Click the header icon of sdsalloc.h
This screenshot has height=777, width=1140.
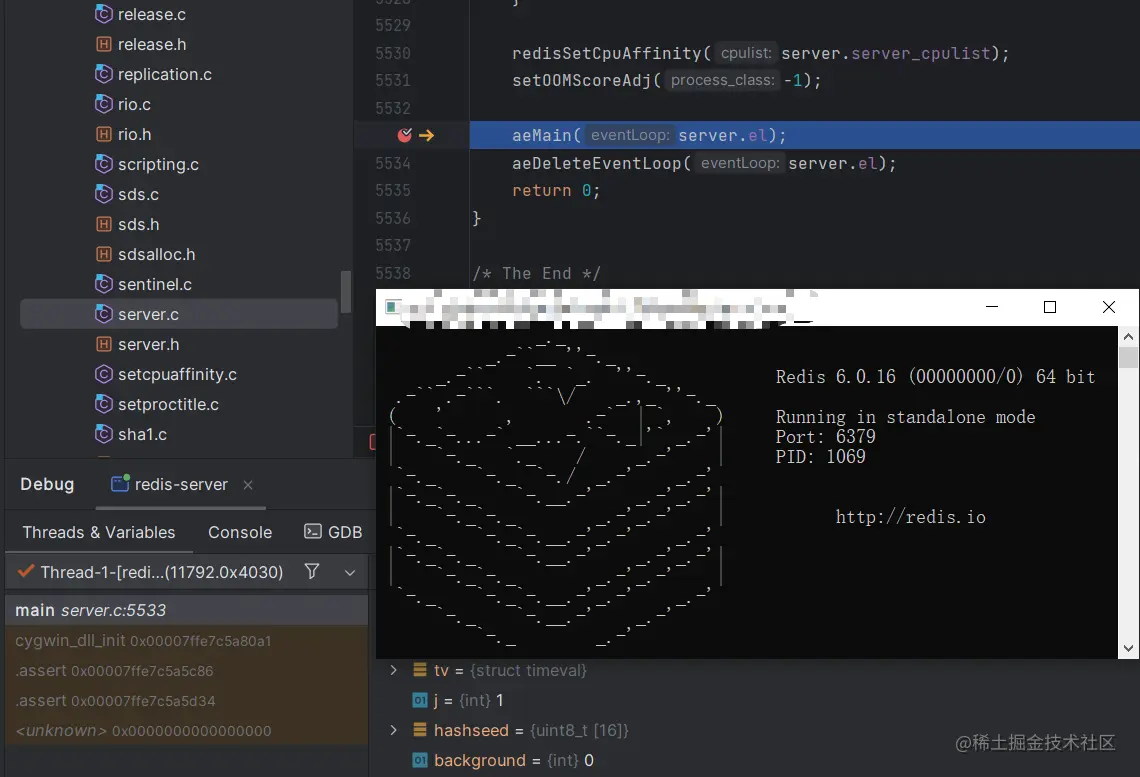click(104, 254)
